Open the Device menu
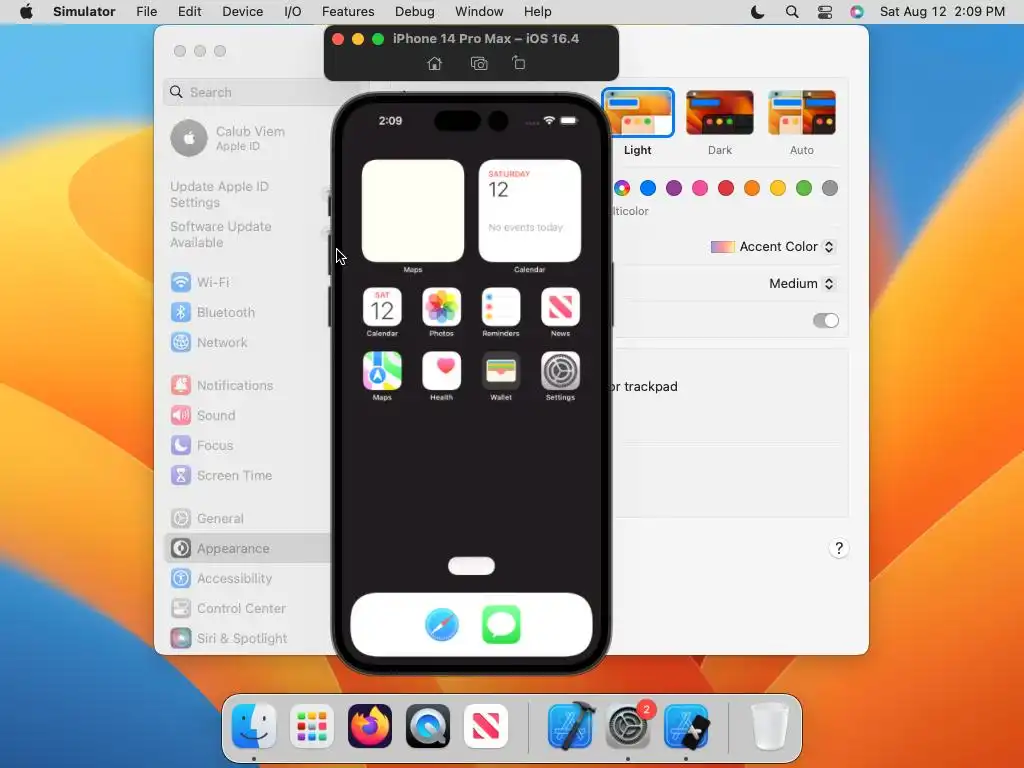1024x768 pixels. click(x=242, y=12)
